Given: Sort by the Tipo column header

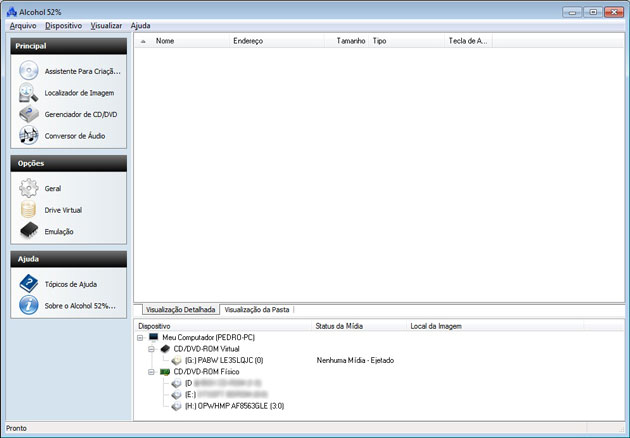Looking at the screenshot, I should 407,41.
